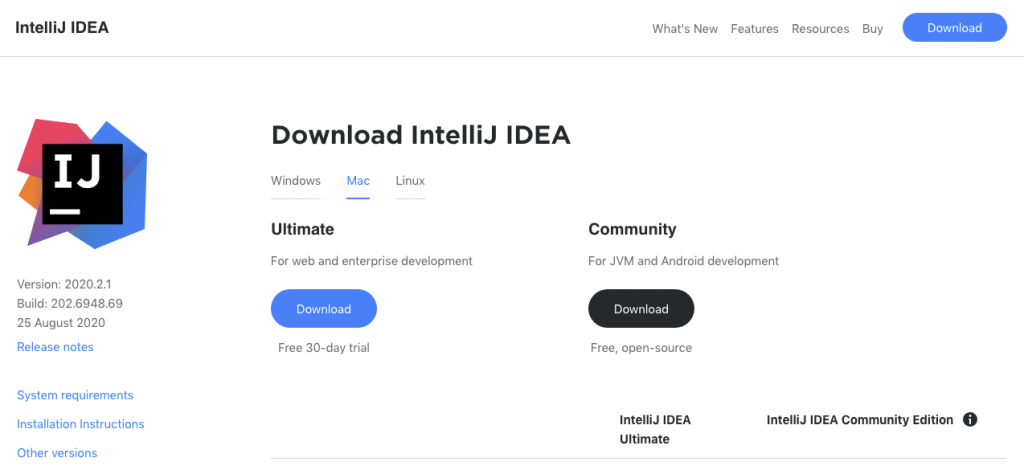Open the Features menu item
This screenshot has height=470, width=1024.
pos(754,29)
